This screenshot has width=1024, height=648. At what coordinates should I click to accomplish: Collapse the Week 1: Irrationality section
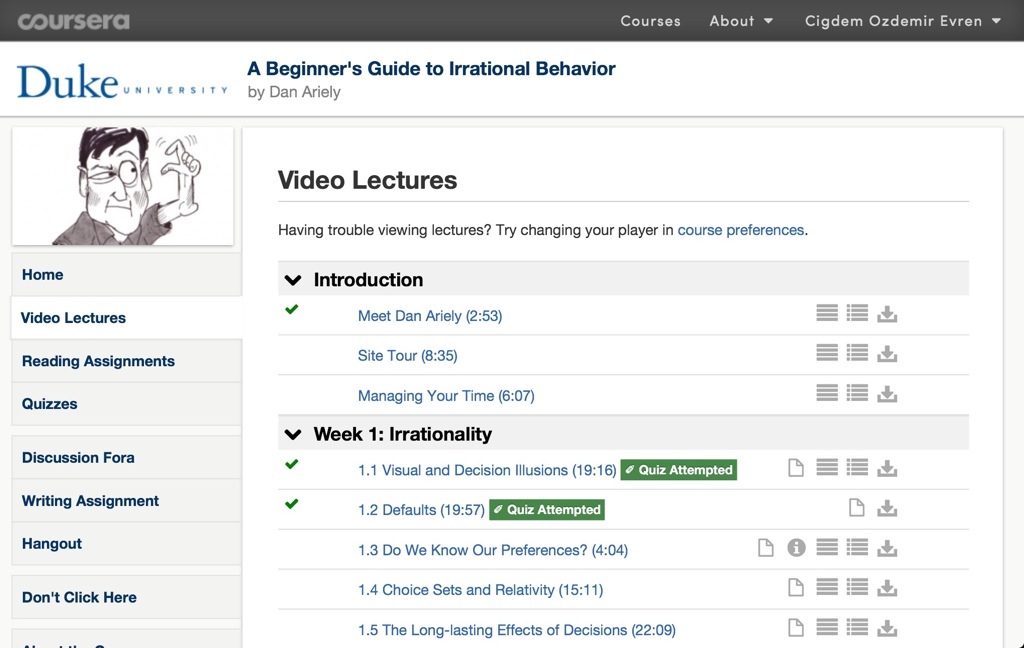coord(293,434)
